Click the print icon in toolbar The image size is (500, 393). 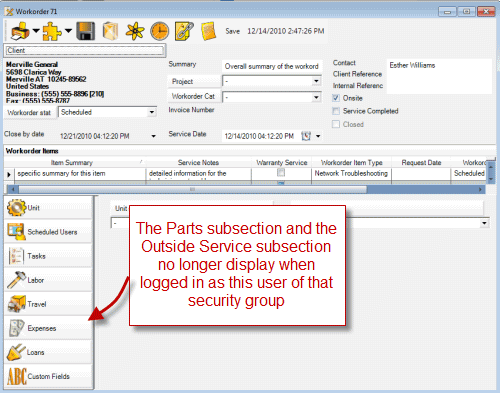20,31
